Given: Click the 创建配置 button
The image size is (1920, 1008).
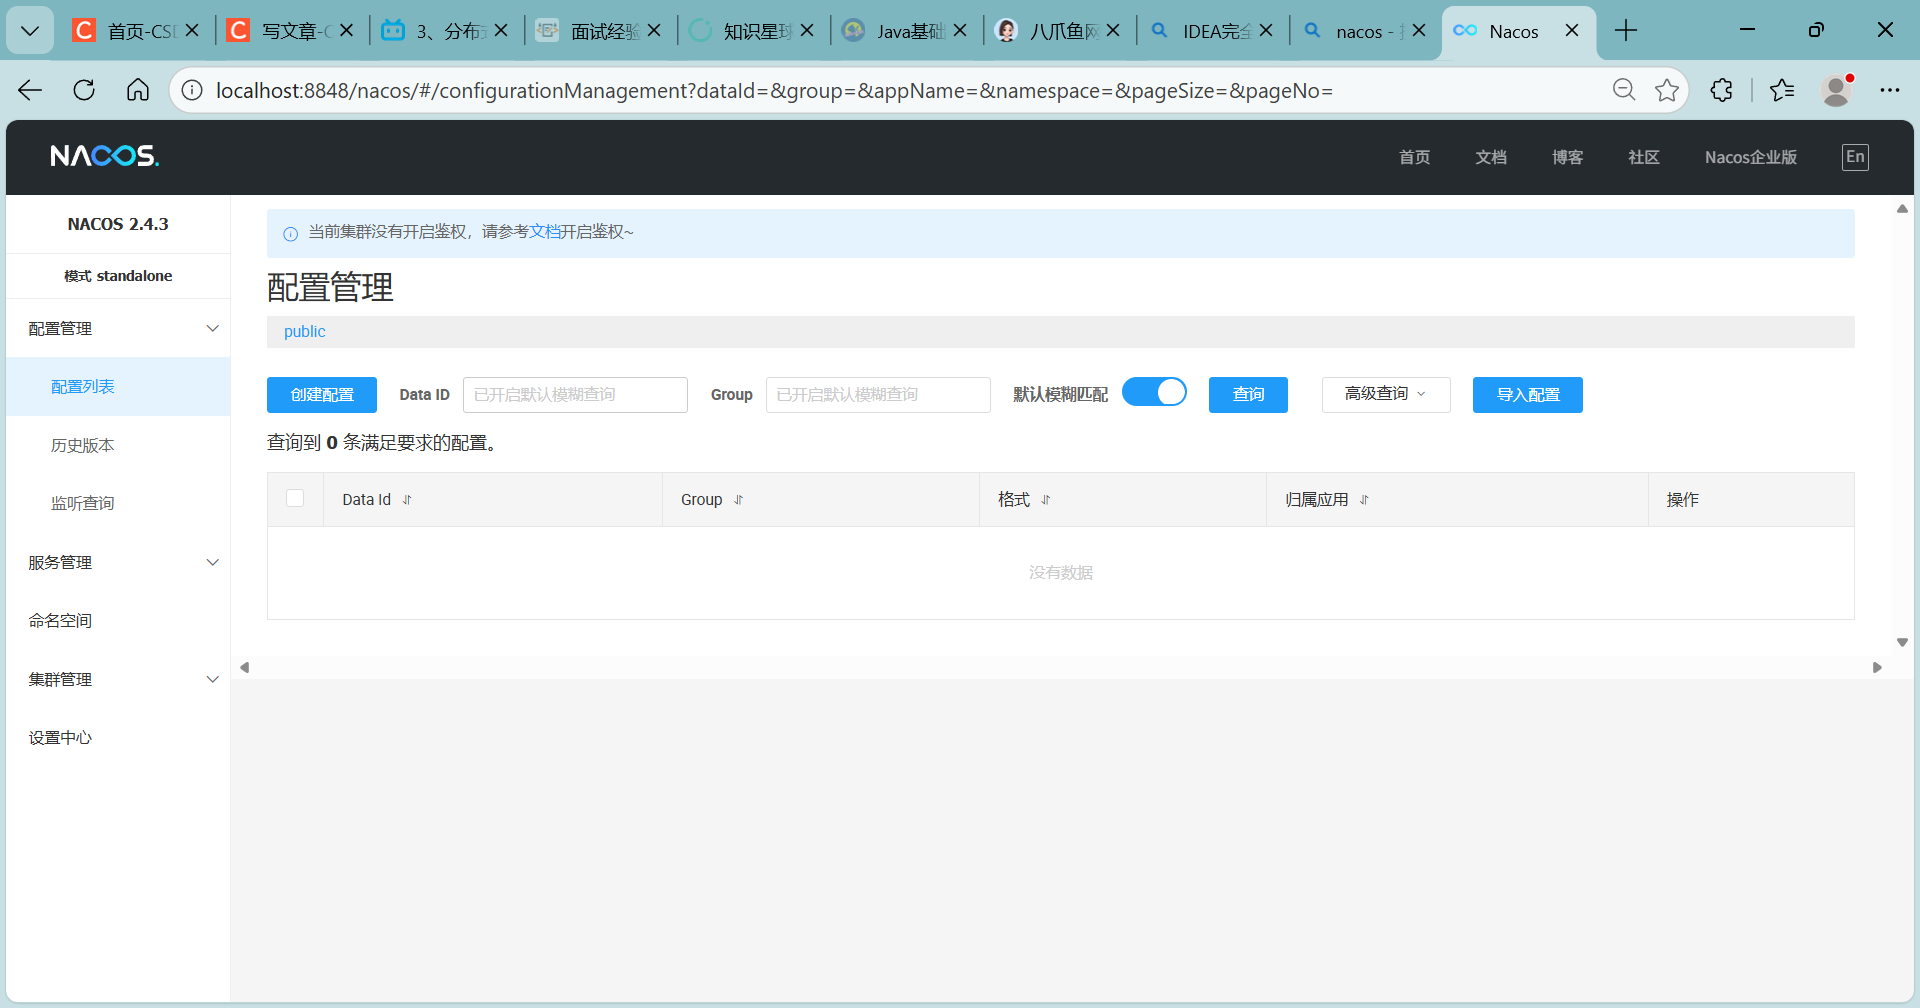Looking at the screenshot, I should (322, 395).
